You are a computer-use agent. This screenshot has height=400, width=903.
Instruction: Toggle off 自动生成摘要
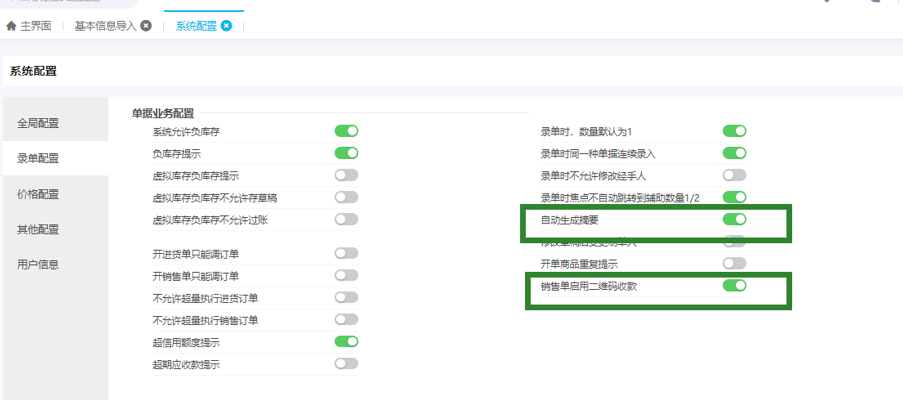coord(734,219)
